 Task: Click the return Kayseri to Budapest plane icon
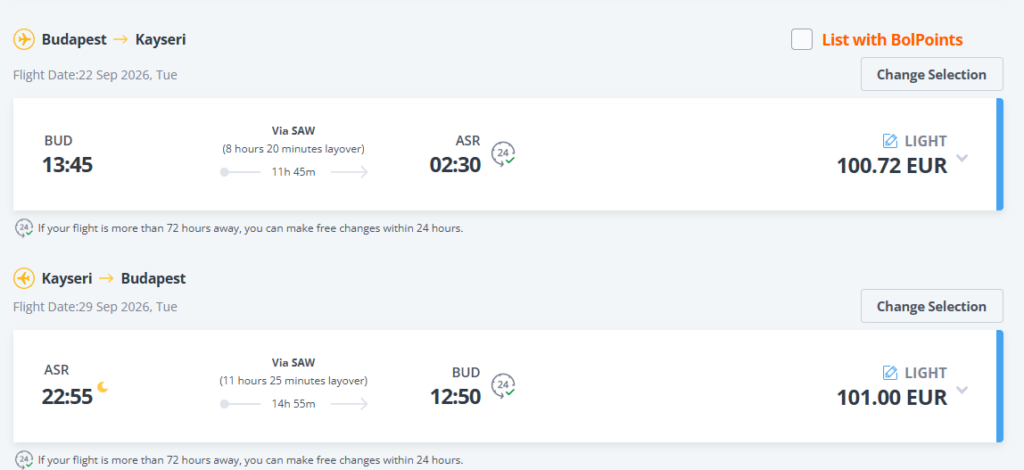pyautogui.click(x=24, y=278)
